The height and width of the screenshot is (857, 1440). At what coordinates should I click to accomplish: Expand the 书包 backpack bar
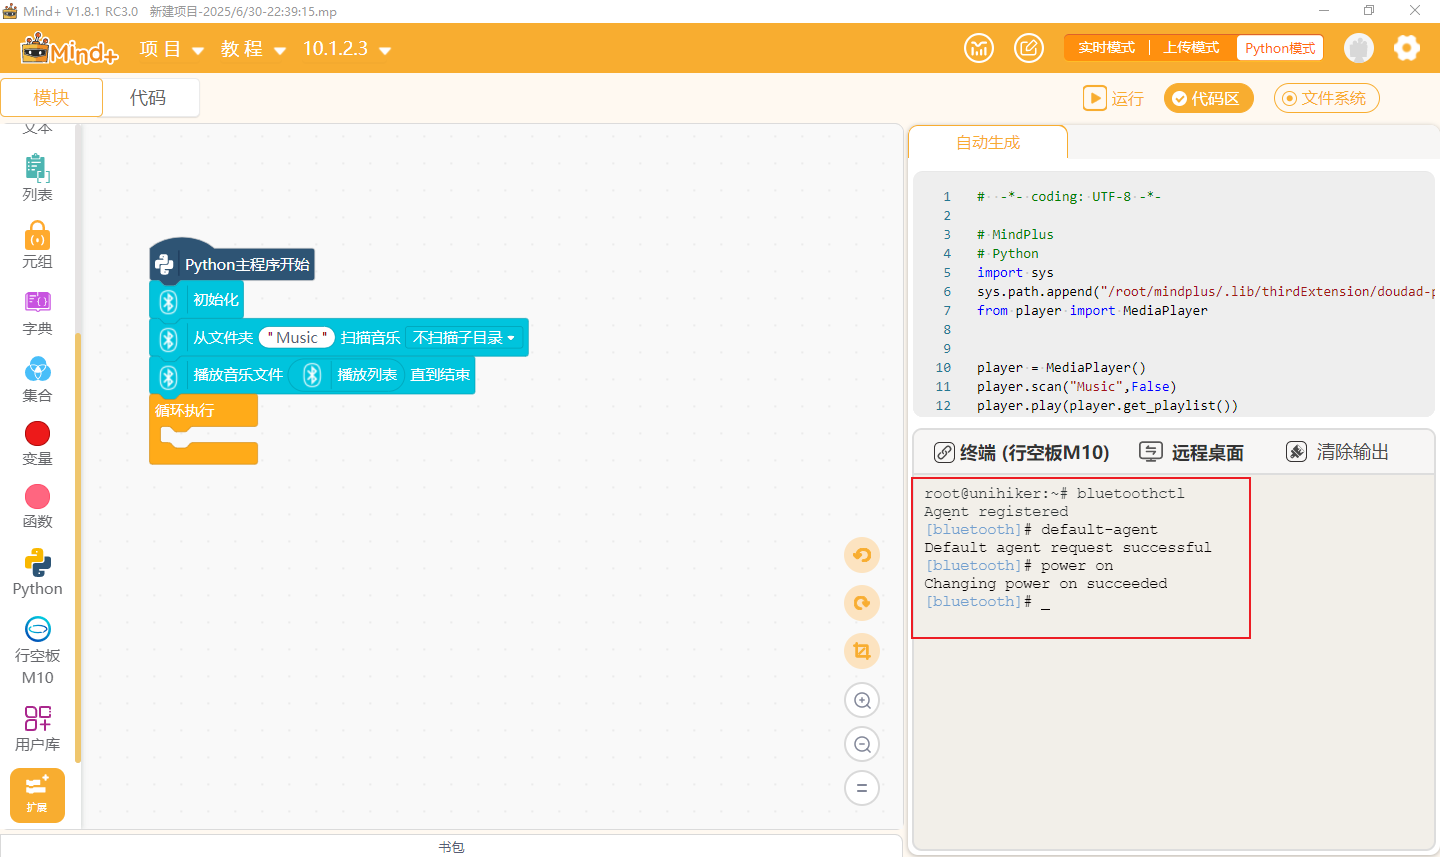point(451,846)
